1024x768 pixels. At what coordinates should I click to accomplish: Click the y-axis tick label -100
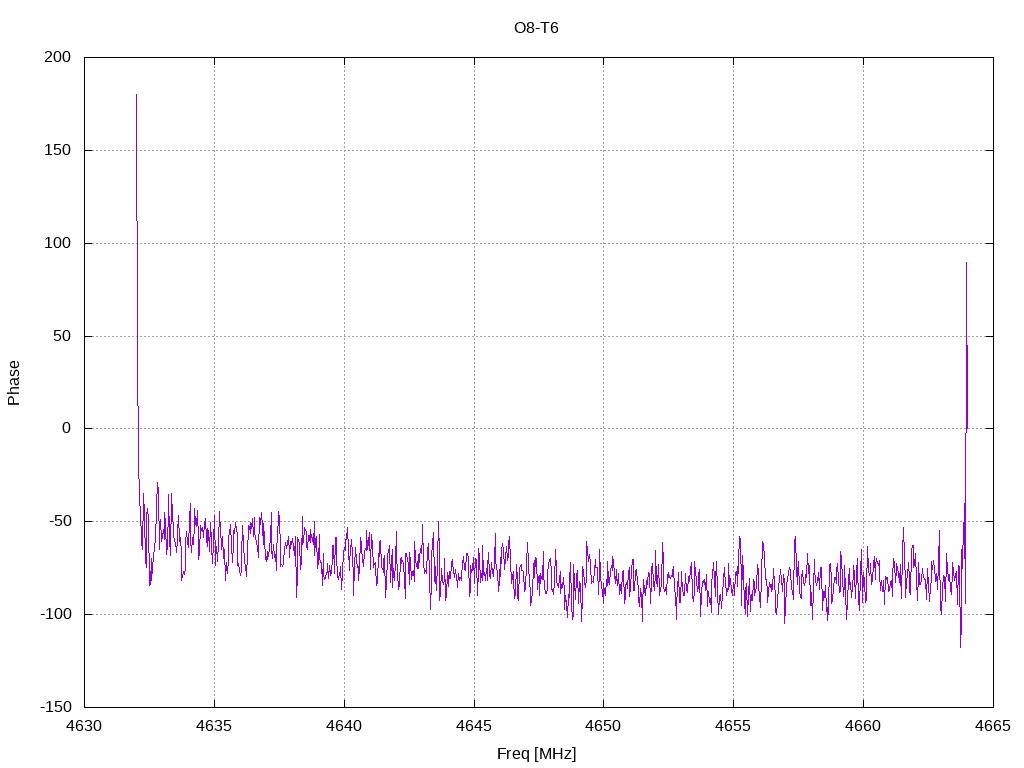(x=56, y=614)
